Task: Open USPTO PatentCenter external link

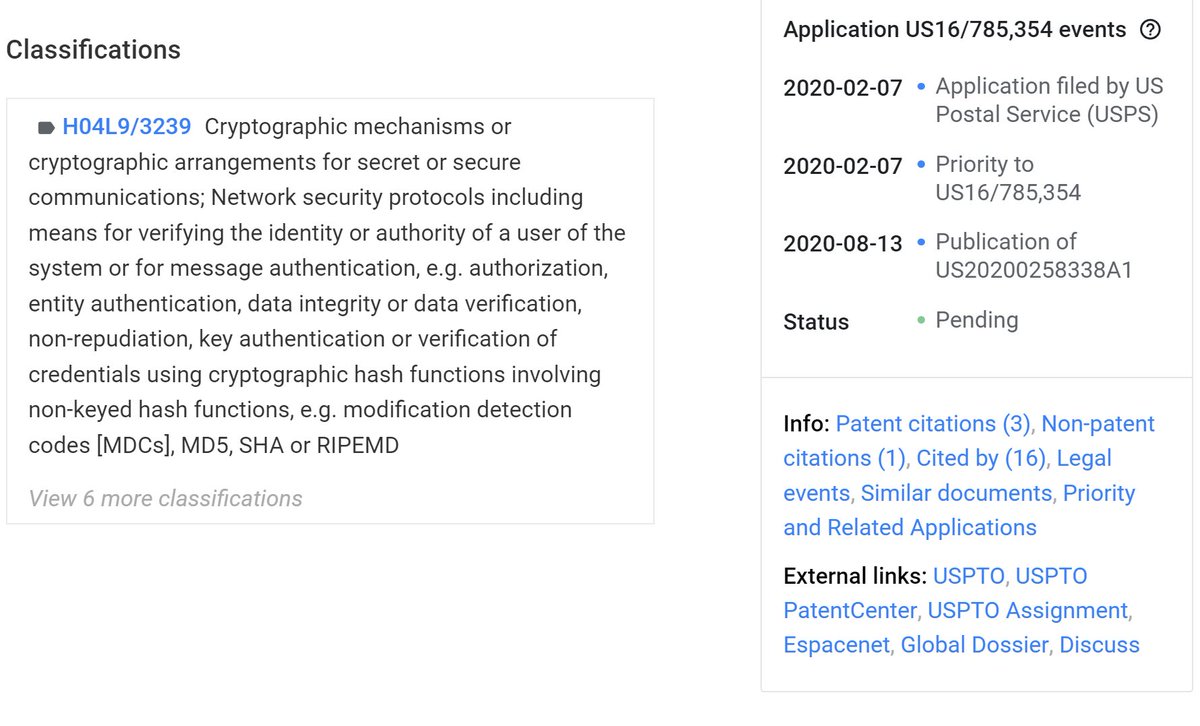Action: click(935, 593)
